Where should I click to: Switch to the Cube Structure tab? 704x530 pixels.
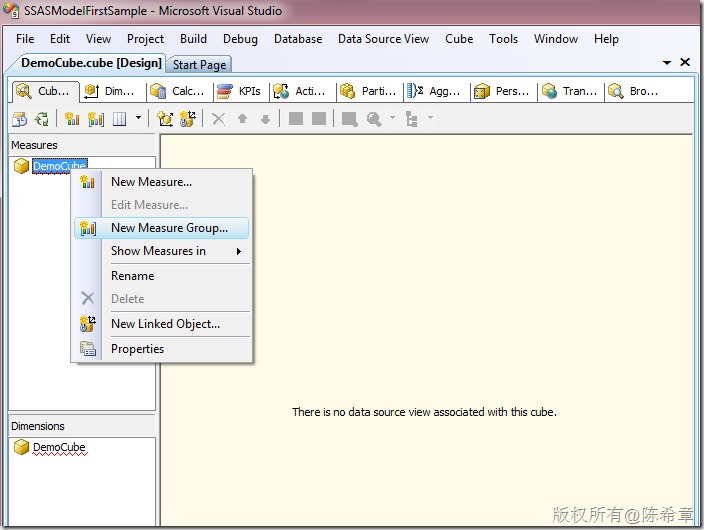(45, 91)
